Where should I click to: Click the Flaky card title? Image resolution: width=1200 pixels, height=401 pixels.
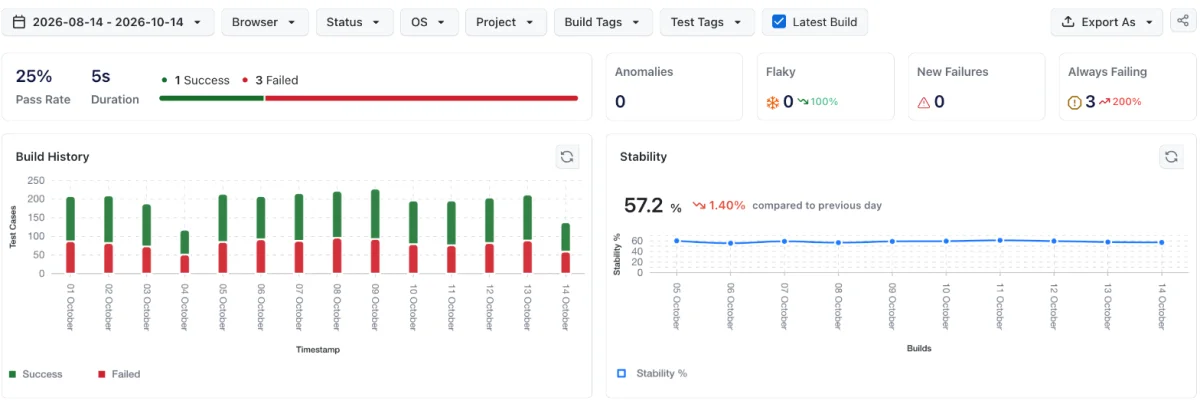coord(780,72)
